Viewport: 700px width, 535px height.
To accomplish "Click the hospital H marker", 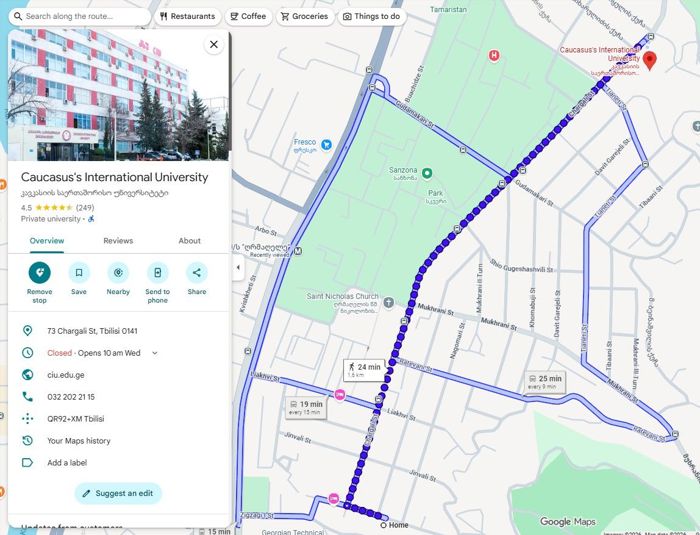I will coord(494,56).
